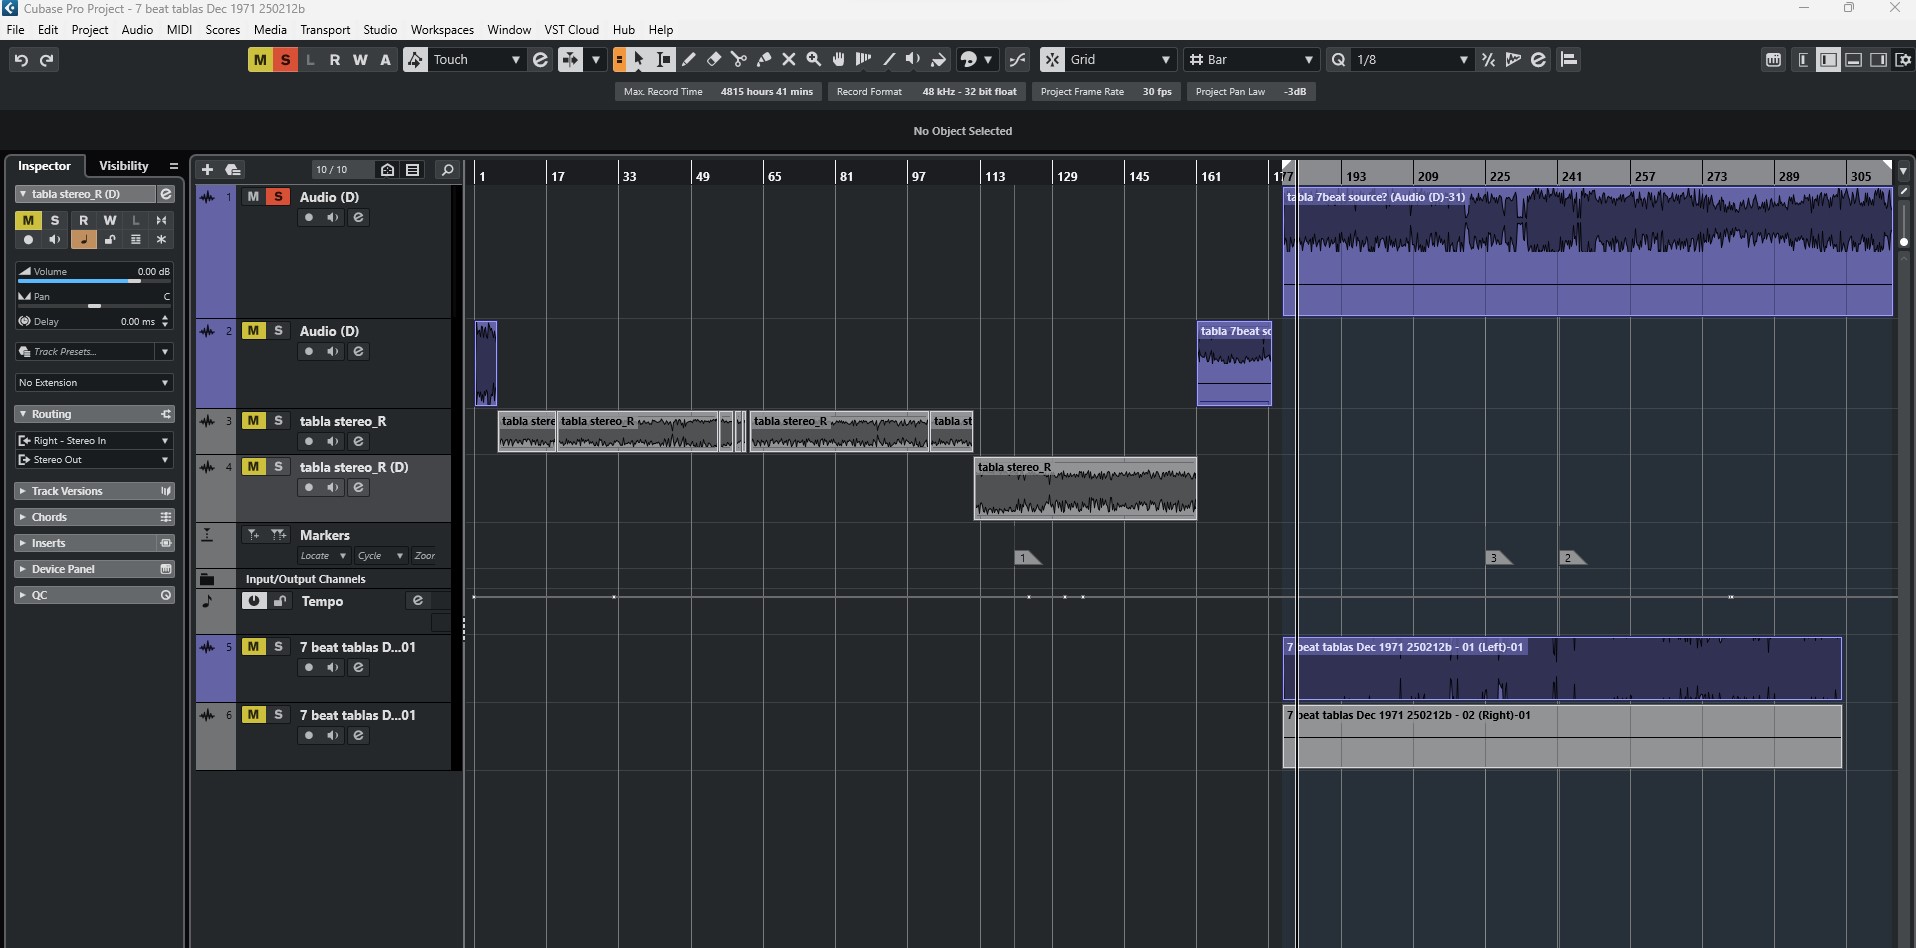Select the Draw pencil tool
The height and width of the screenshot is (948, 1916).
689,60
